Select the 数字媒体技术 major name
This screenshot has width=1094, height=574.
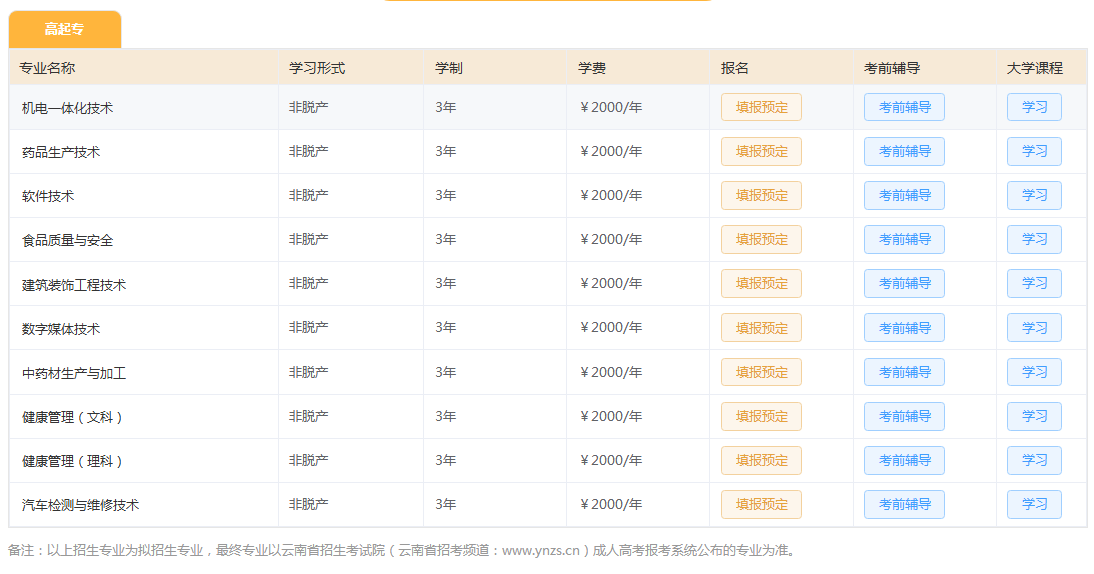[x=61, y=329]
